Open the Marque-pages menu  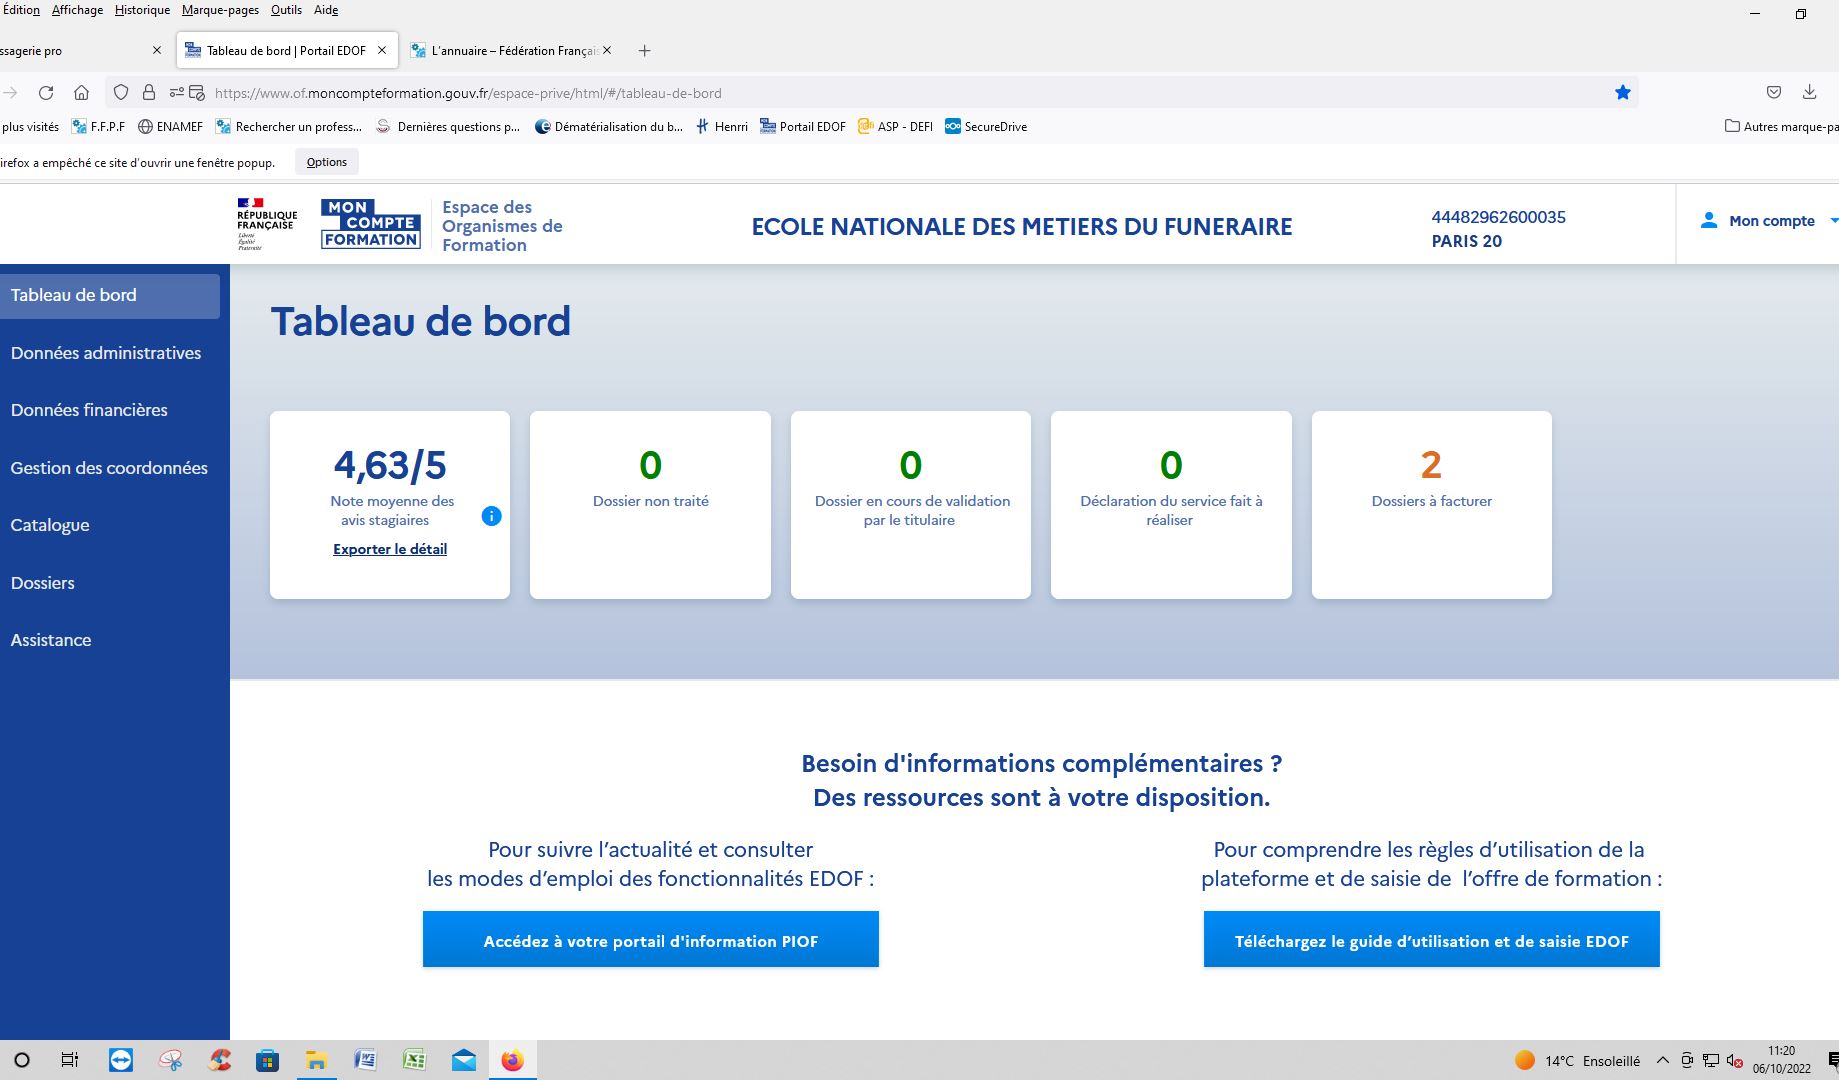click(220, 10)
